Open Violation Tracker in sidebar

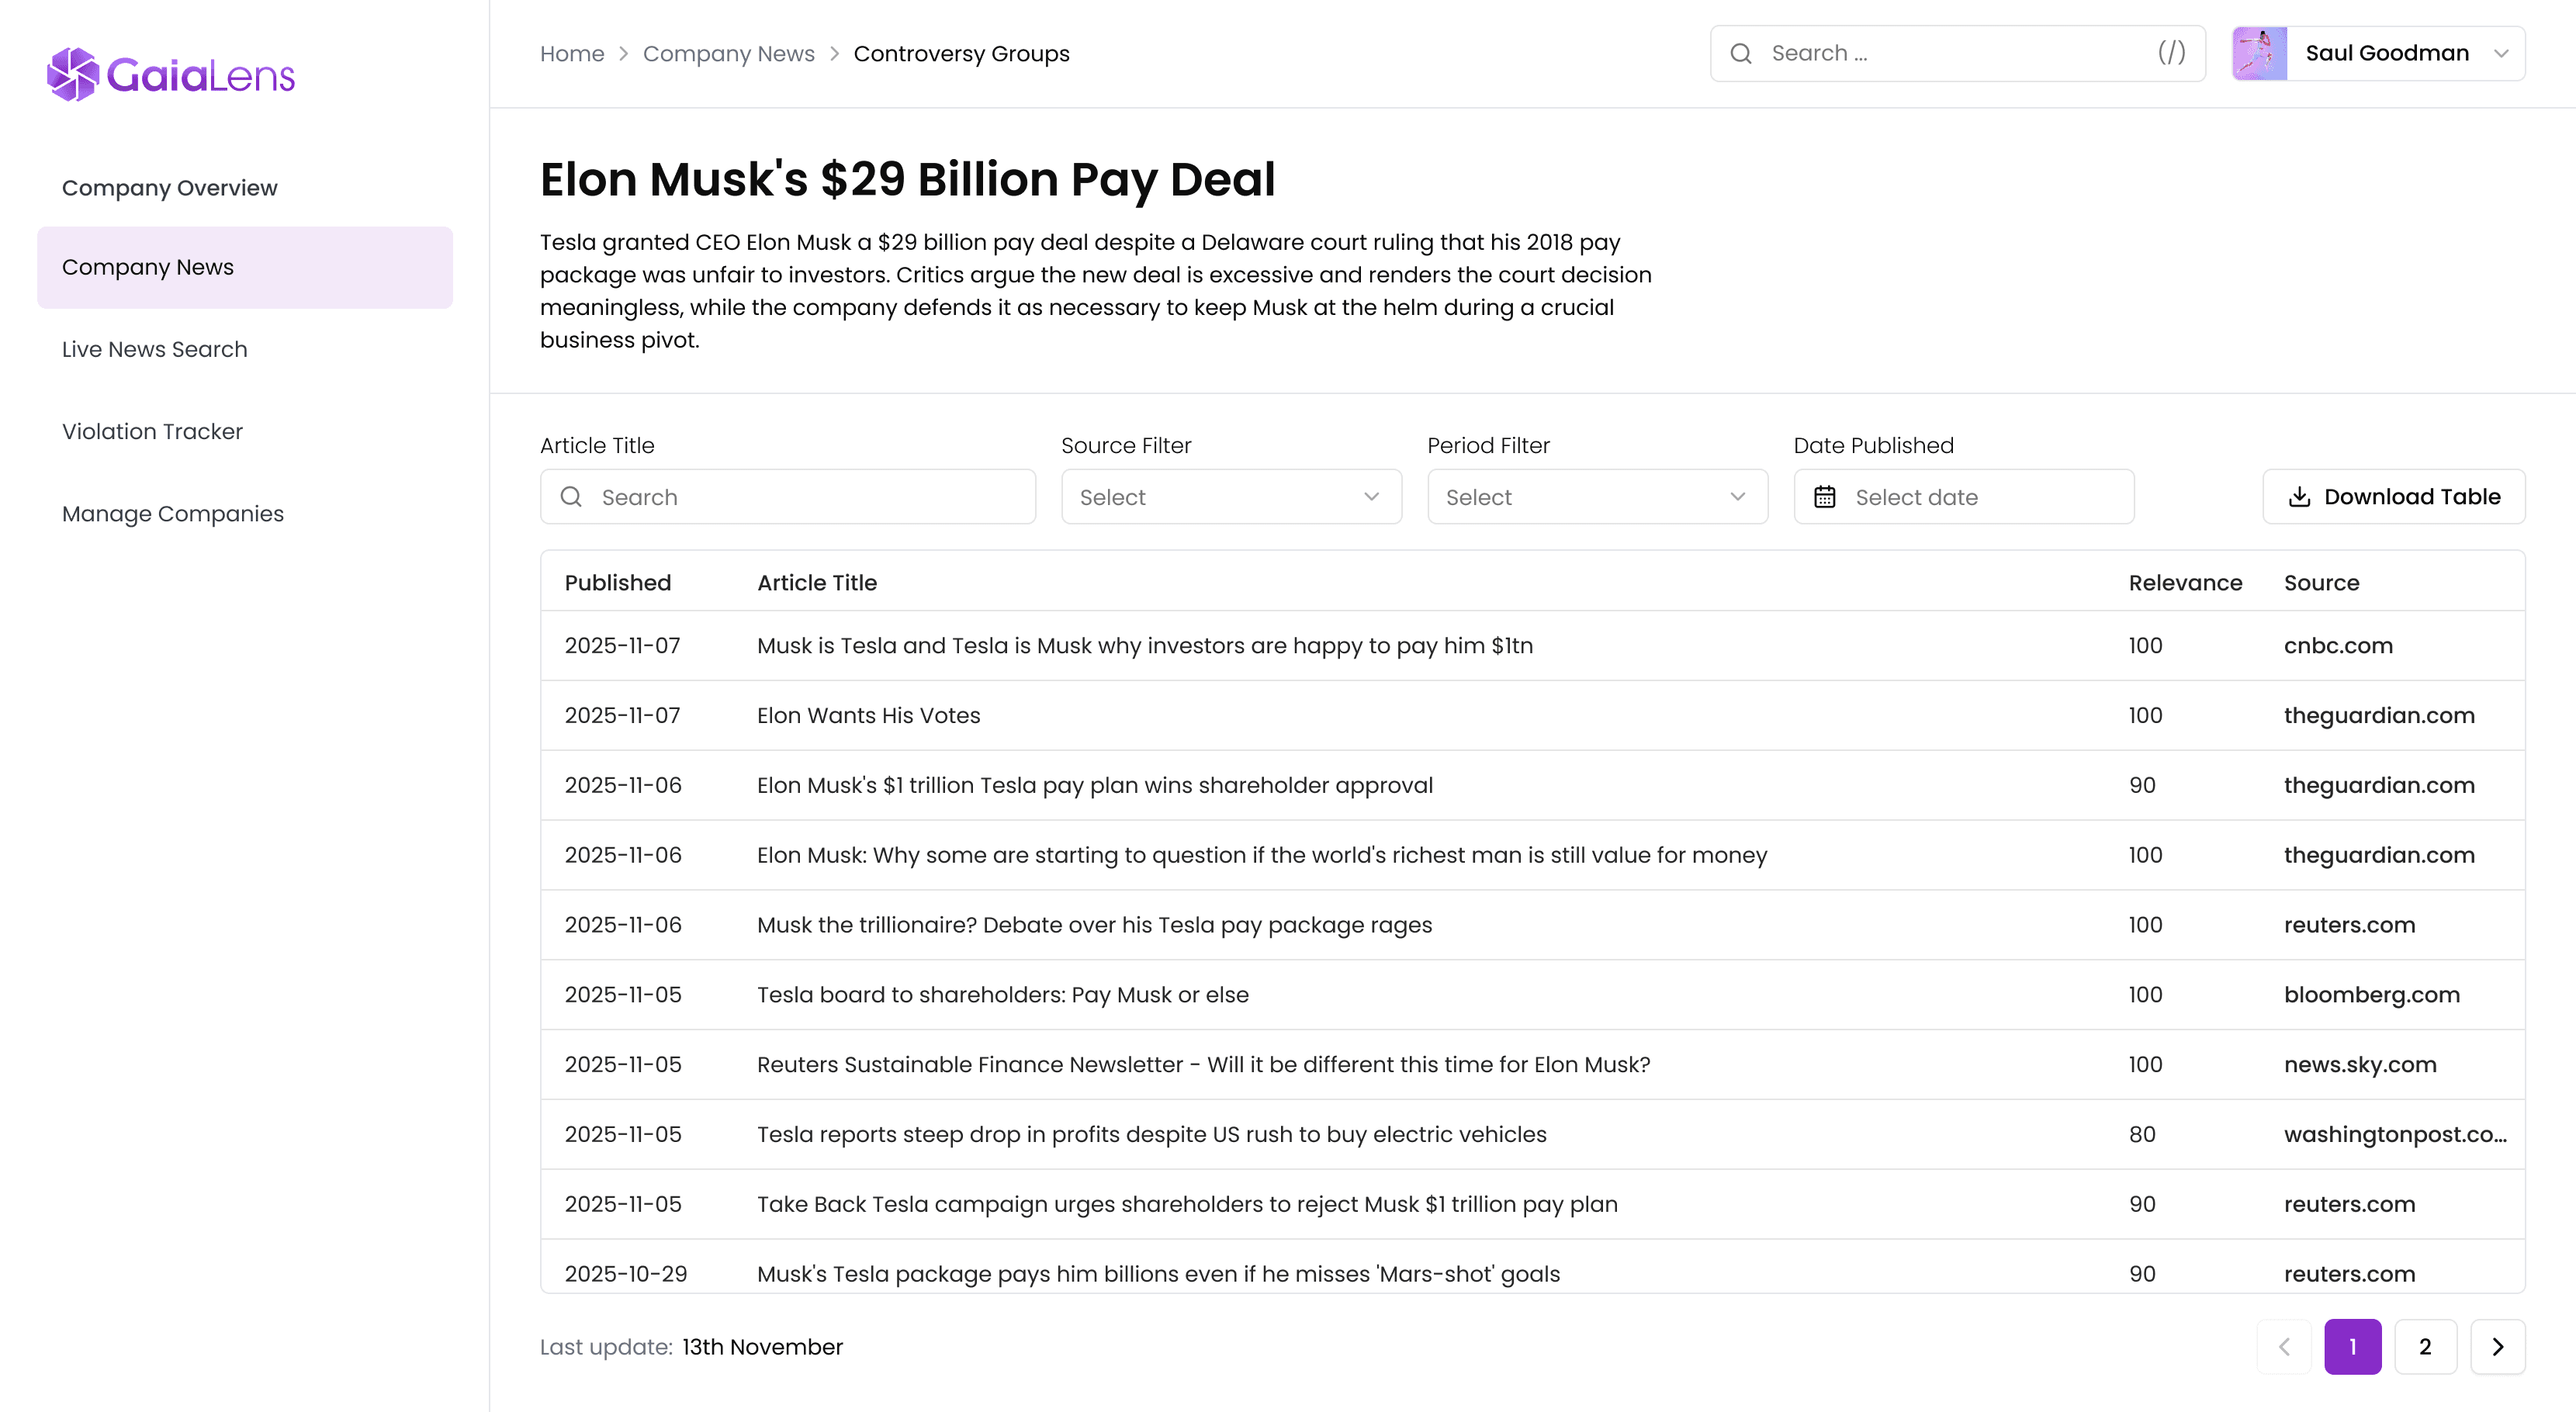[x=152, y=431]
